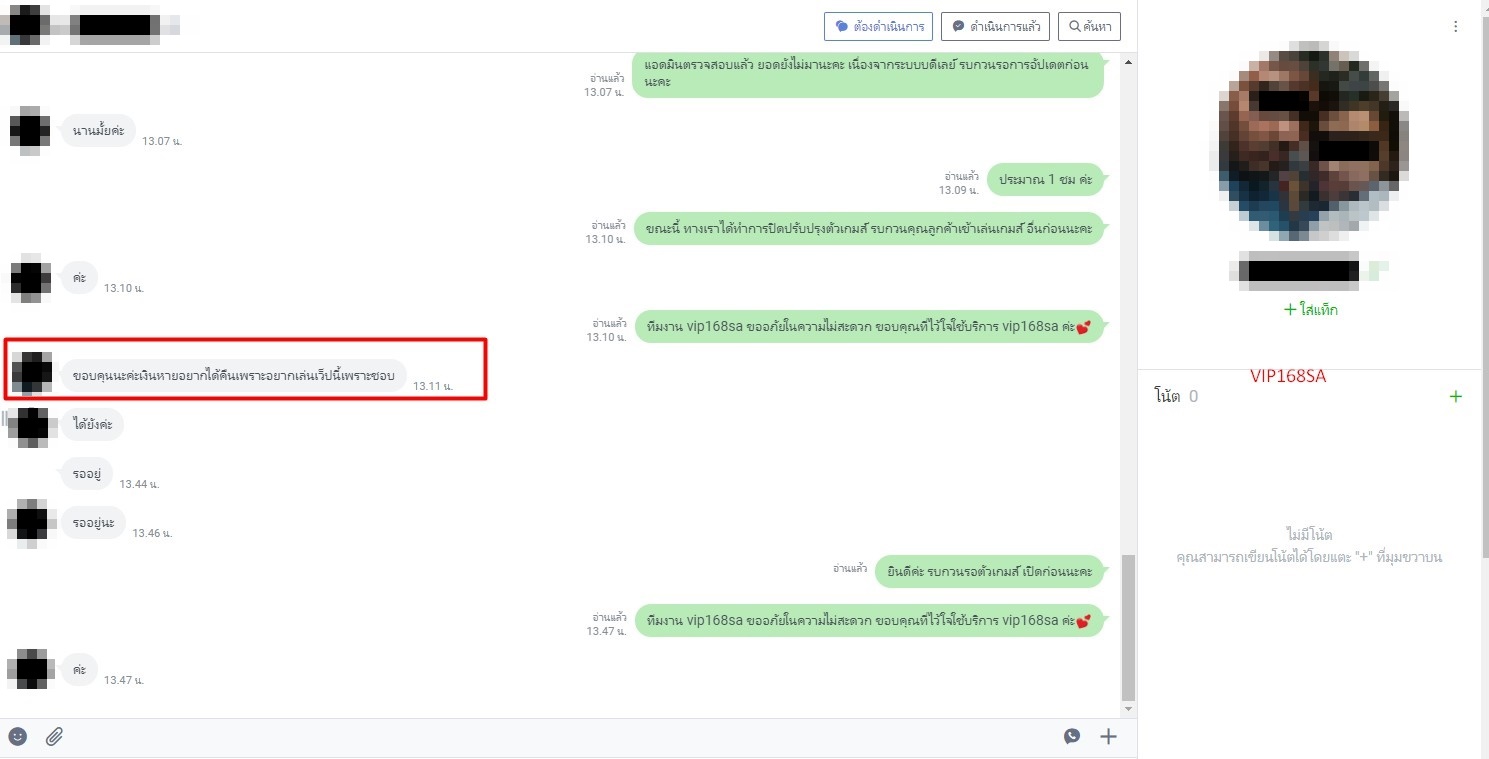
Task: Click the chat scrollbar up arrow
Action: tap(1129, 62)
